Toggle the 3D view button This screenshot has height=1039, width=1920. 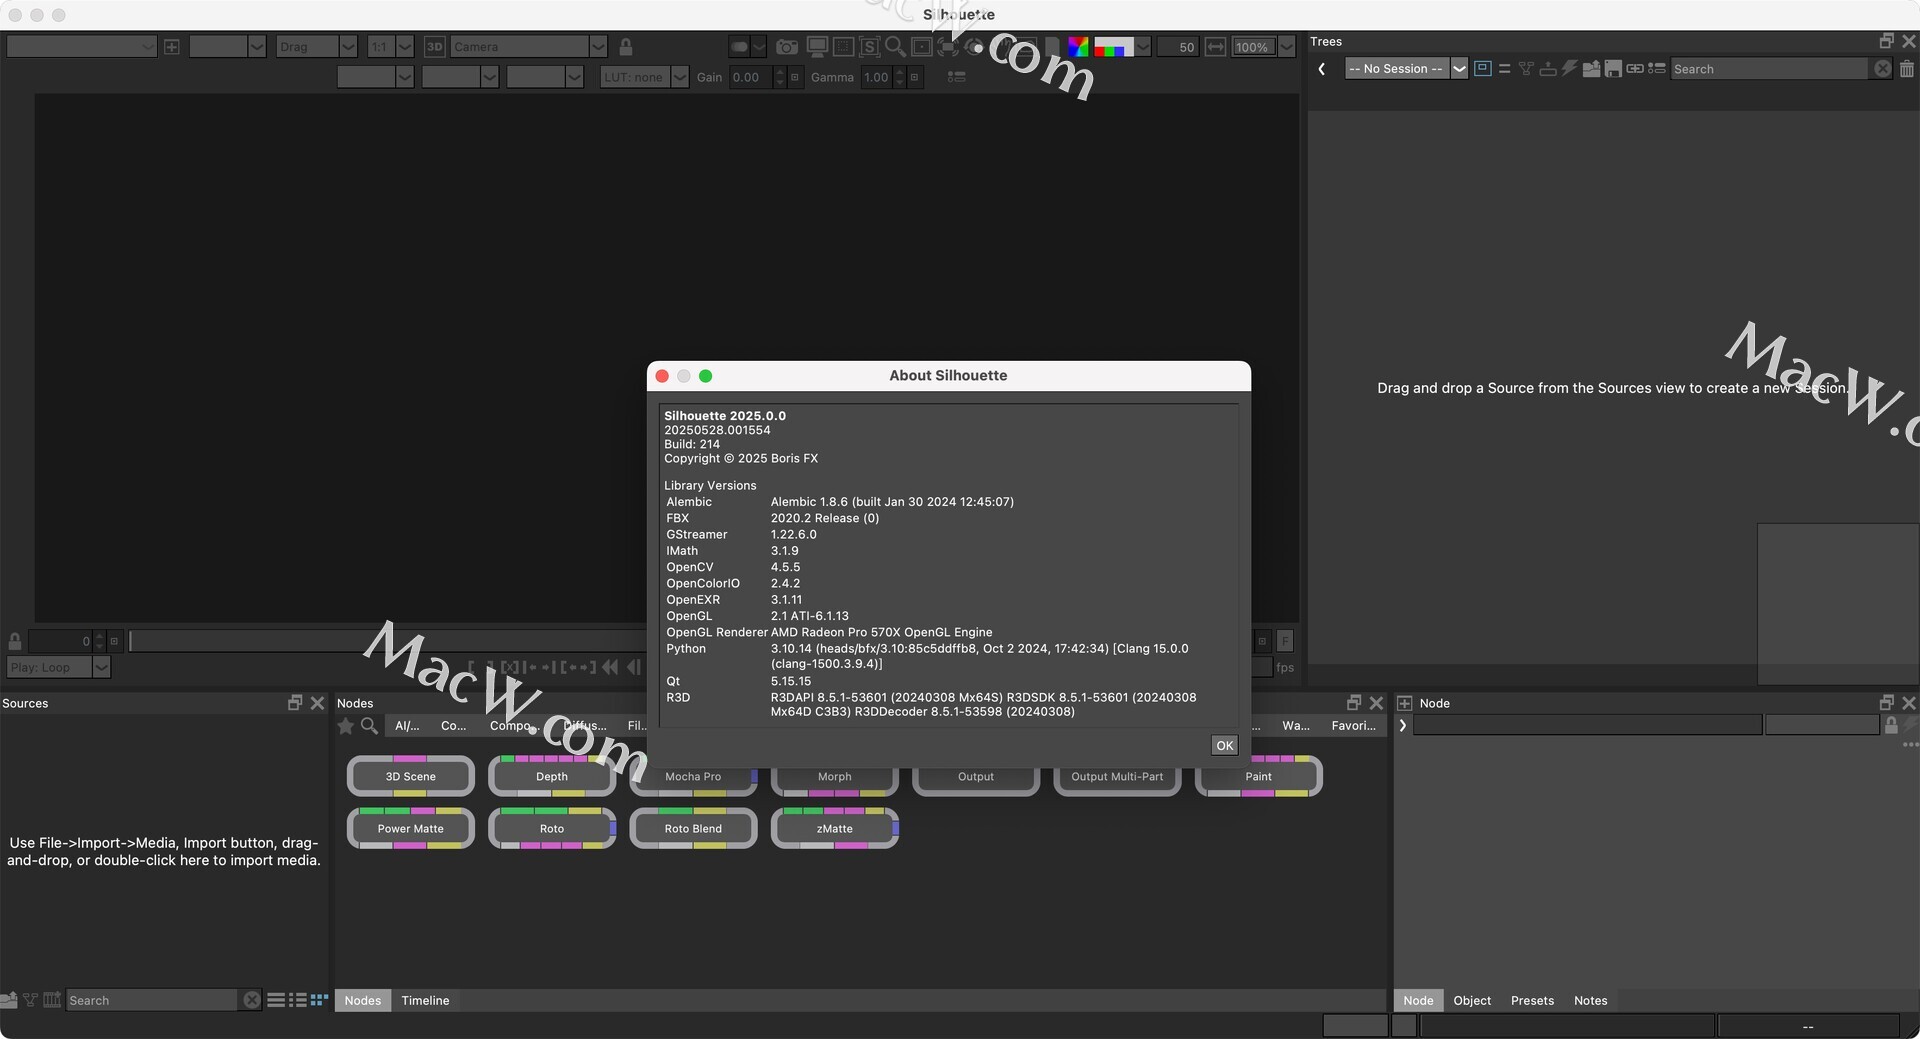point(434,47)
